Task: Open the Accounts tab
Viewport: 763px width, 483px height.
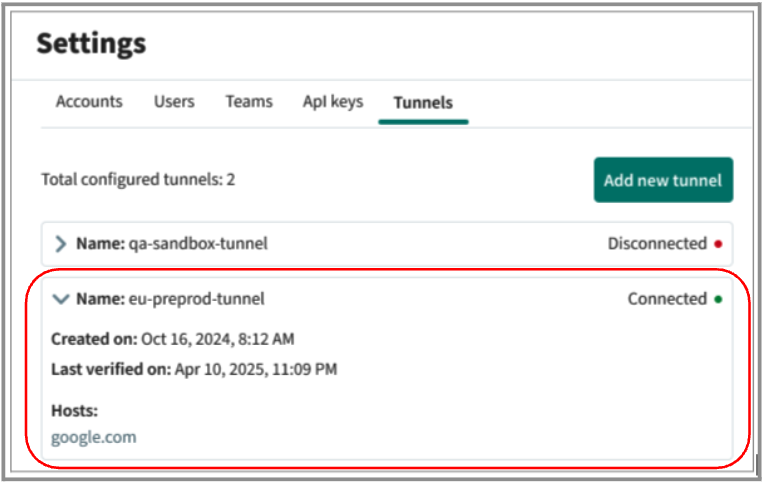Action: click(89, 102)
